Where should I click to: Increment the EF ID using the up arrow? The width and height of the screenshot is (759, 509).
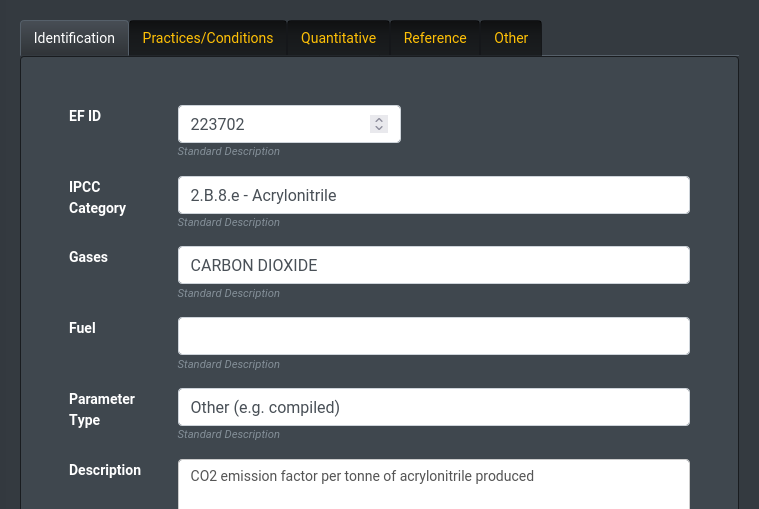(379, 120)
